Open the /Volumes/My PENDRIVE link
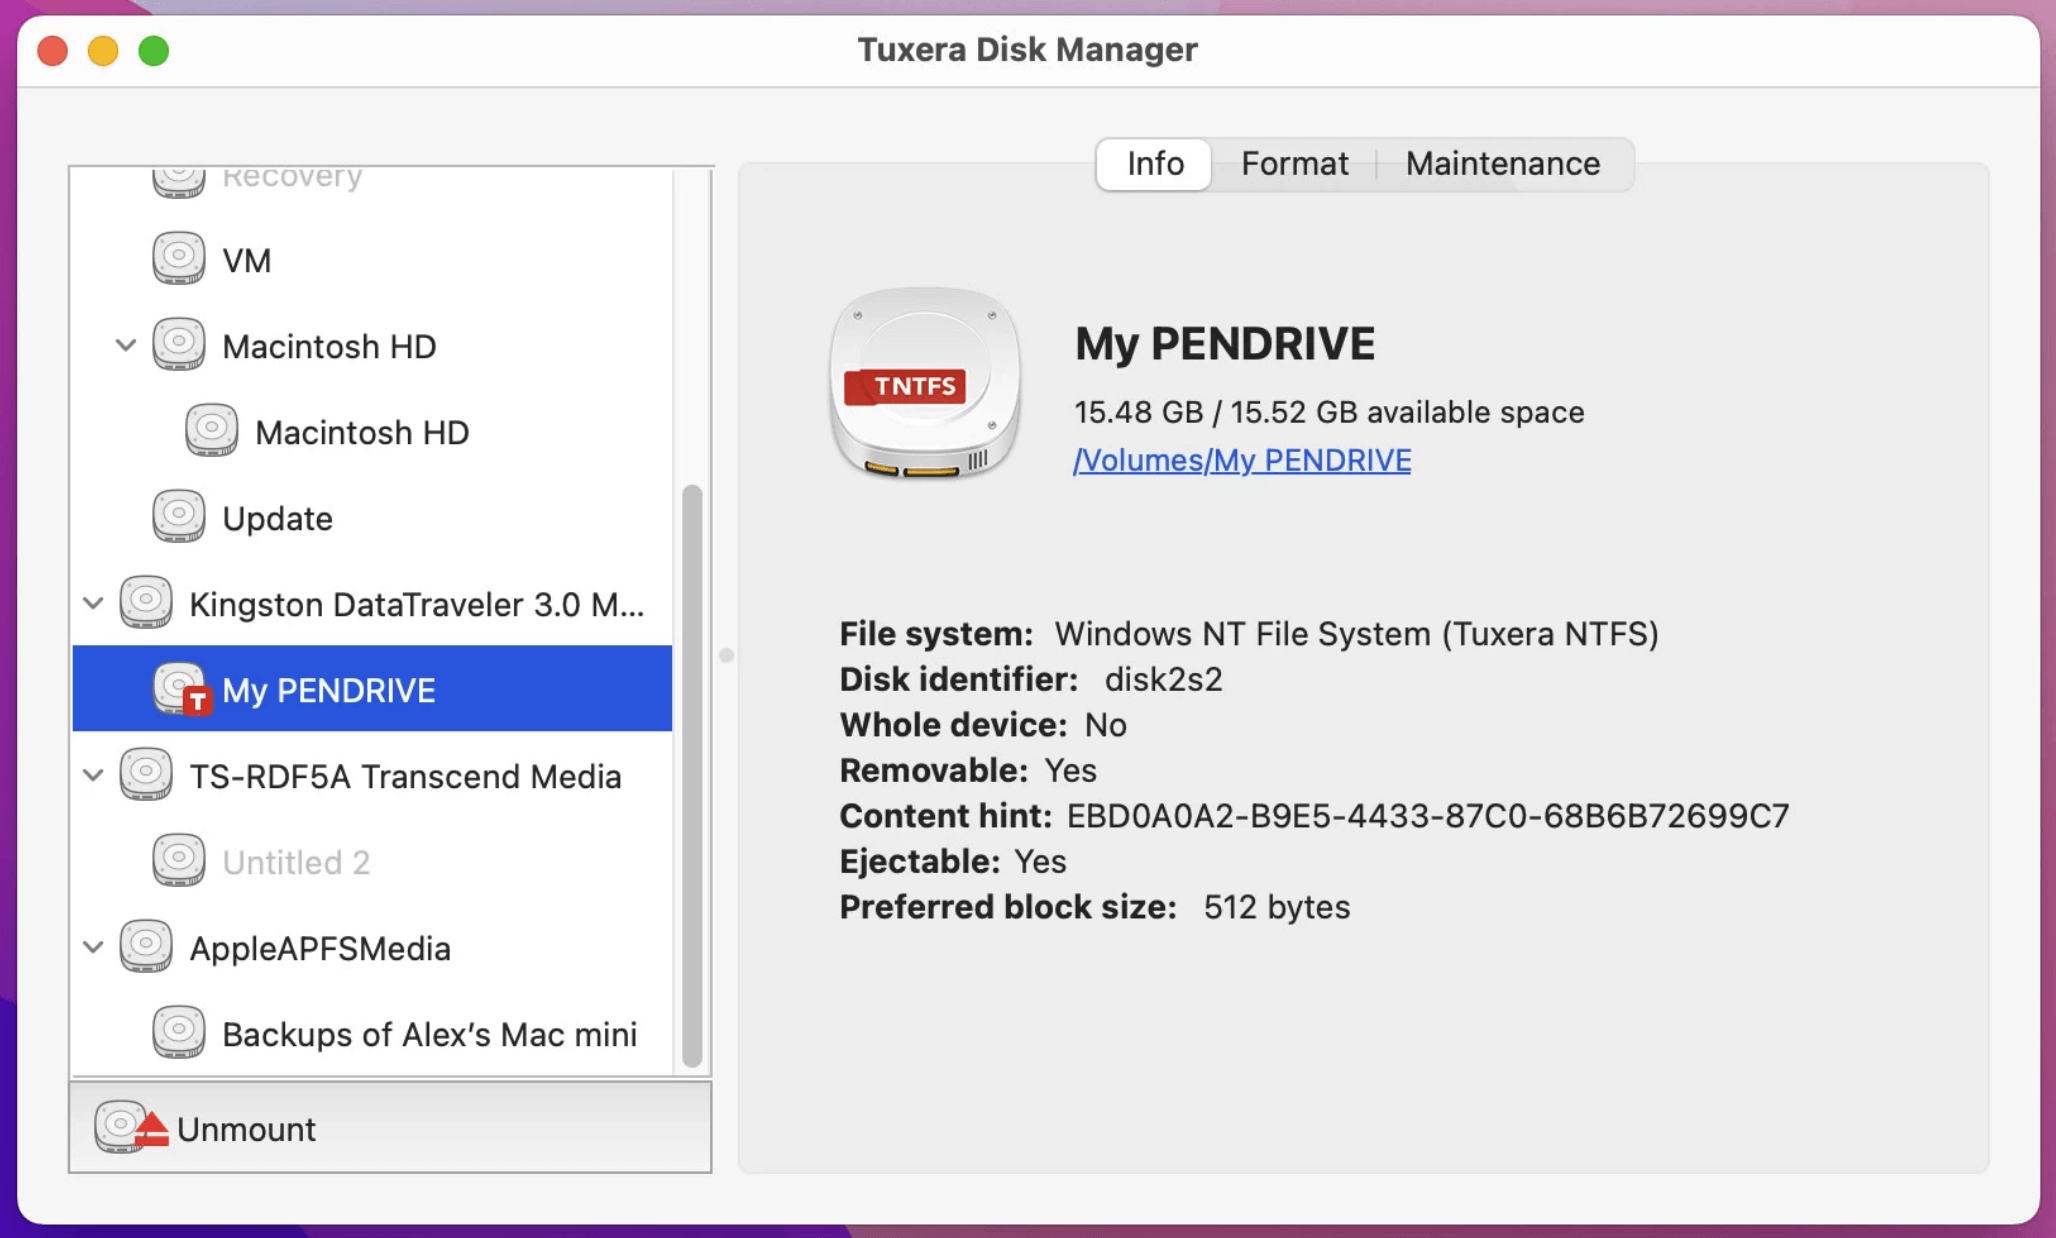The height and width of the screenshot is (1238, 2056). (1242, 460)
